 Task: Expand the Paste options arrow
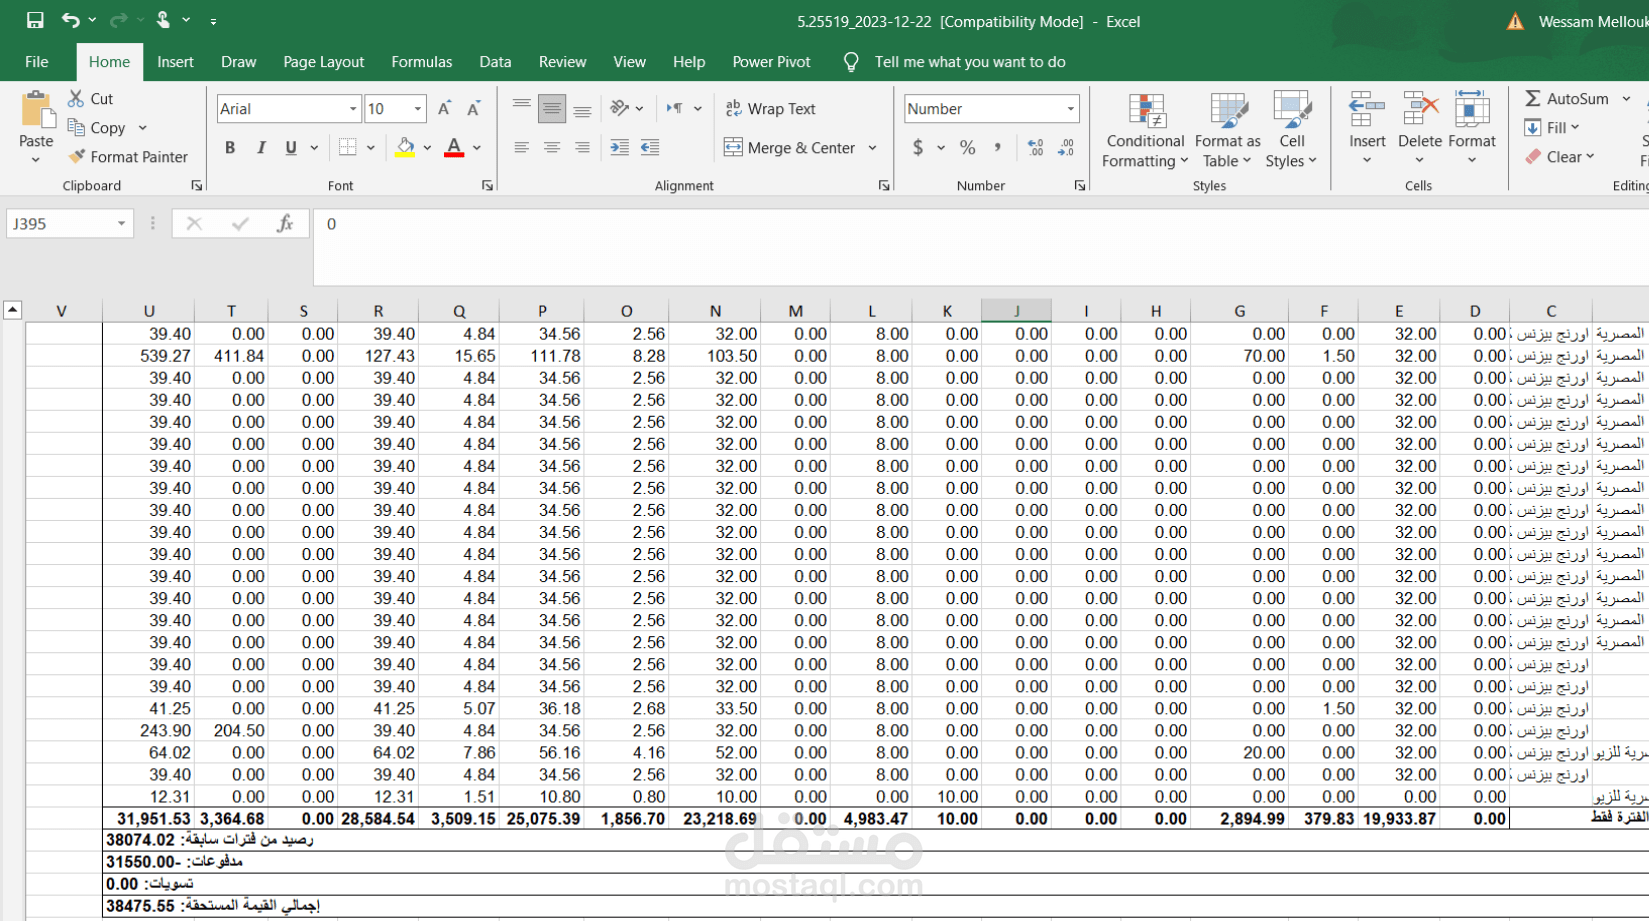(x=37, y=160)
